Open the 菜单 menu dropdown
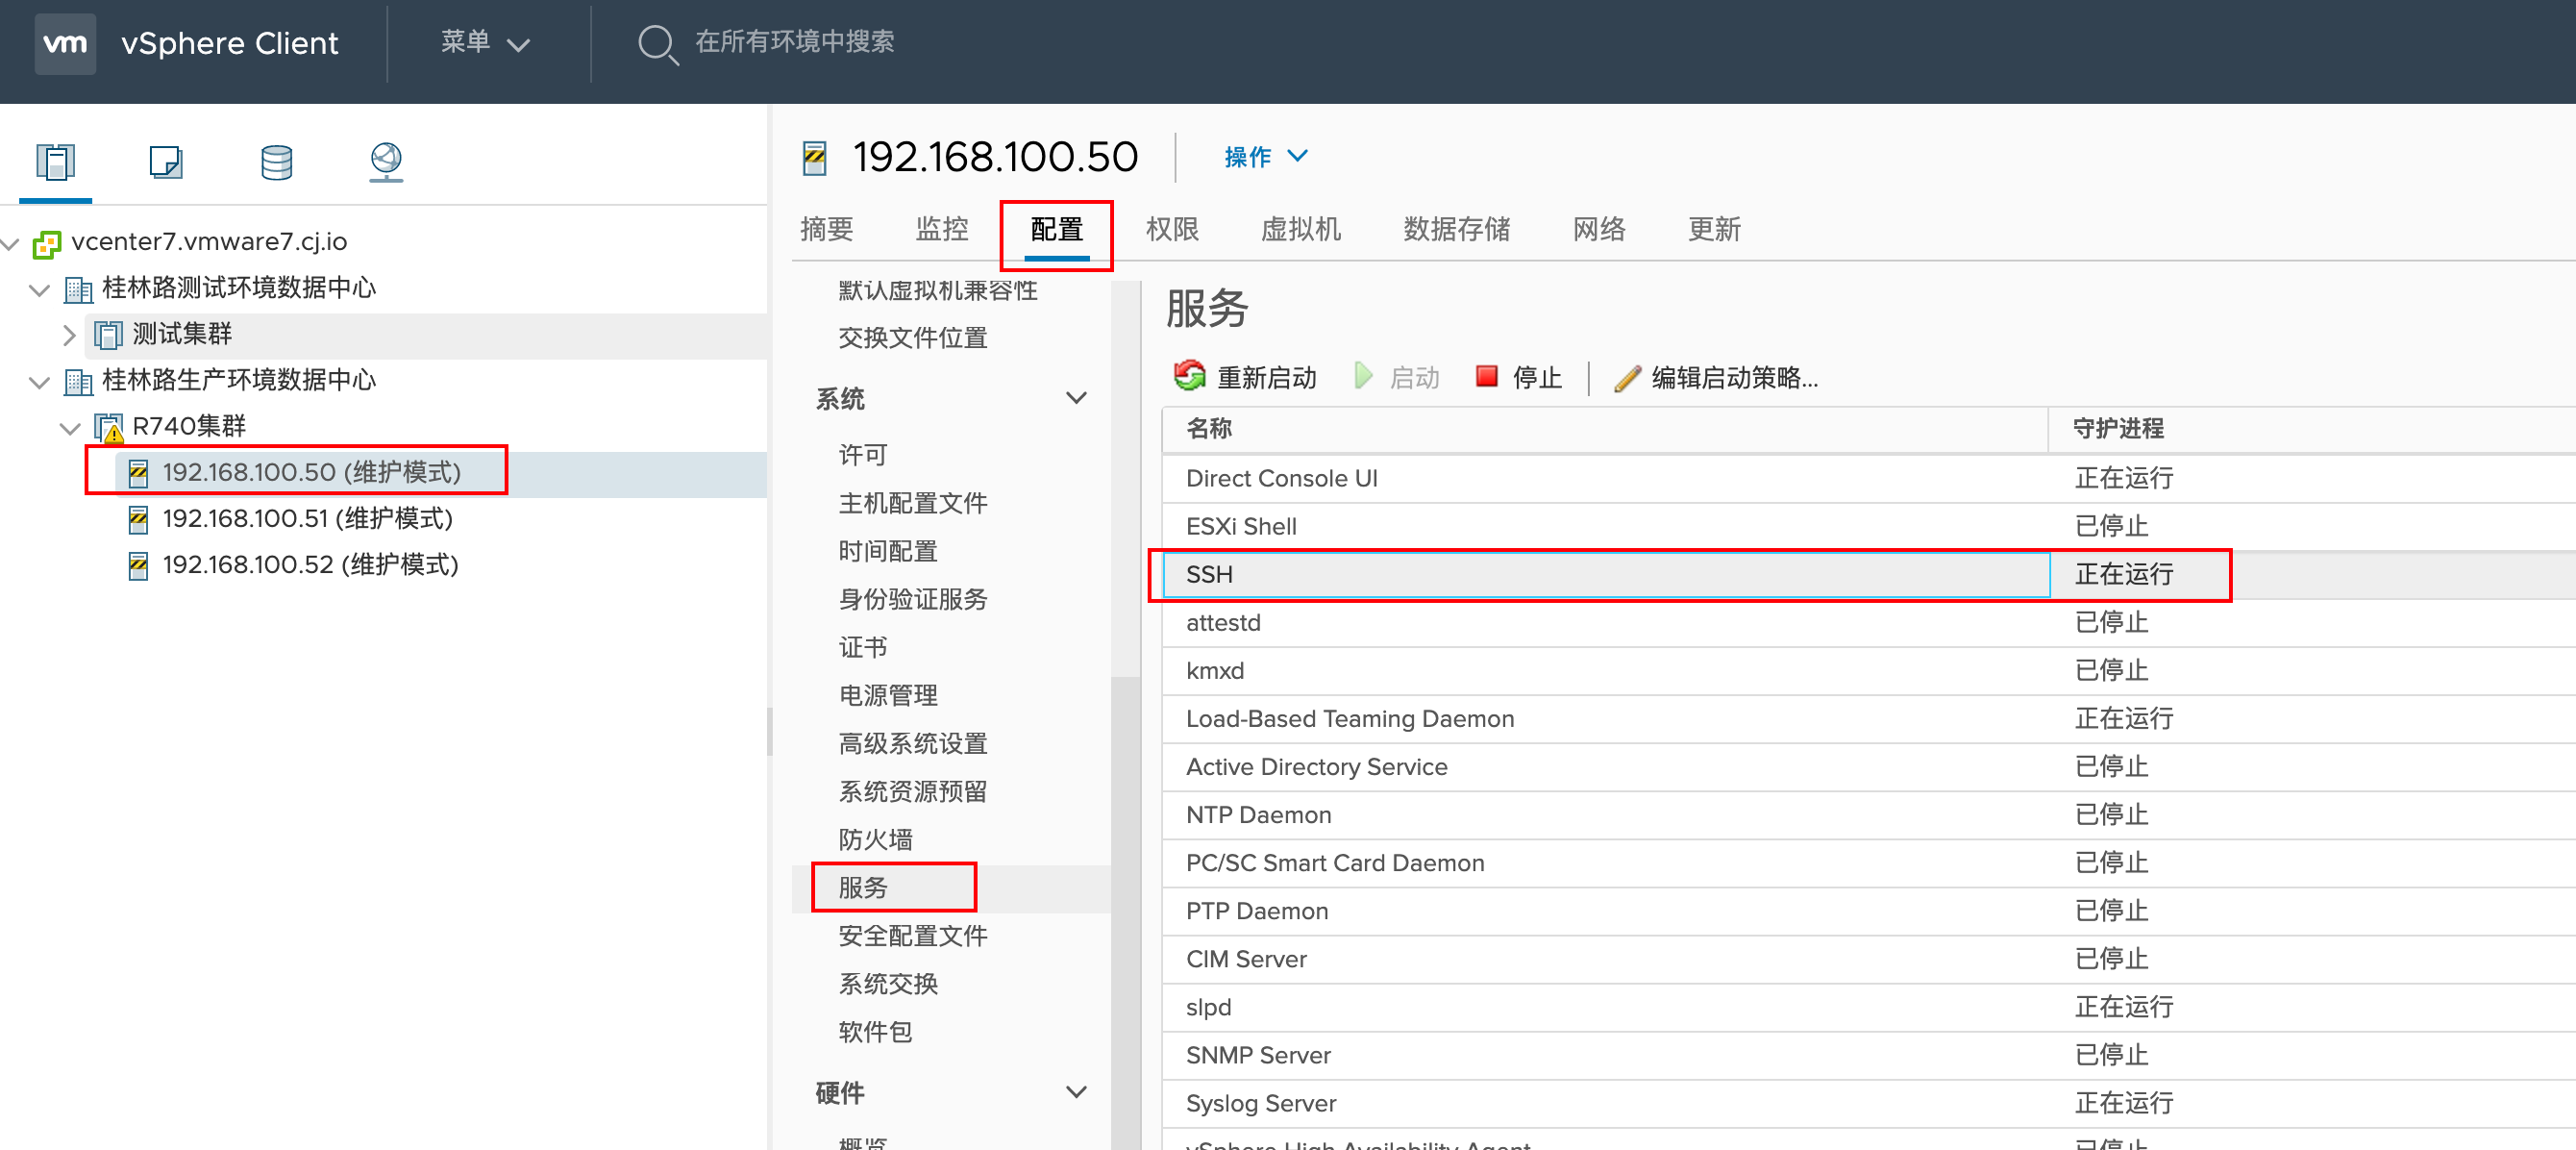Screen dimensions: 2576x1150 pos(484,43)
